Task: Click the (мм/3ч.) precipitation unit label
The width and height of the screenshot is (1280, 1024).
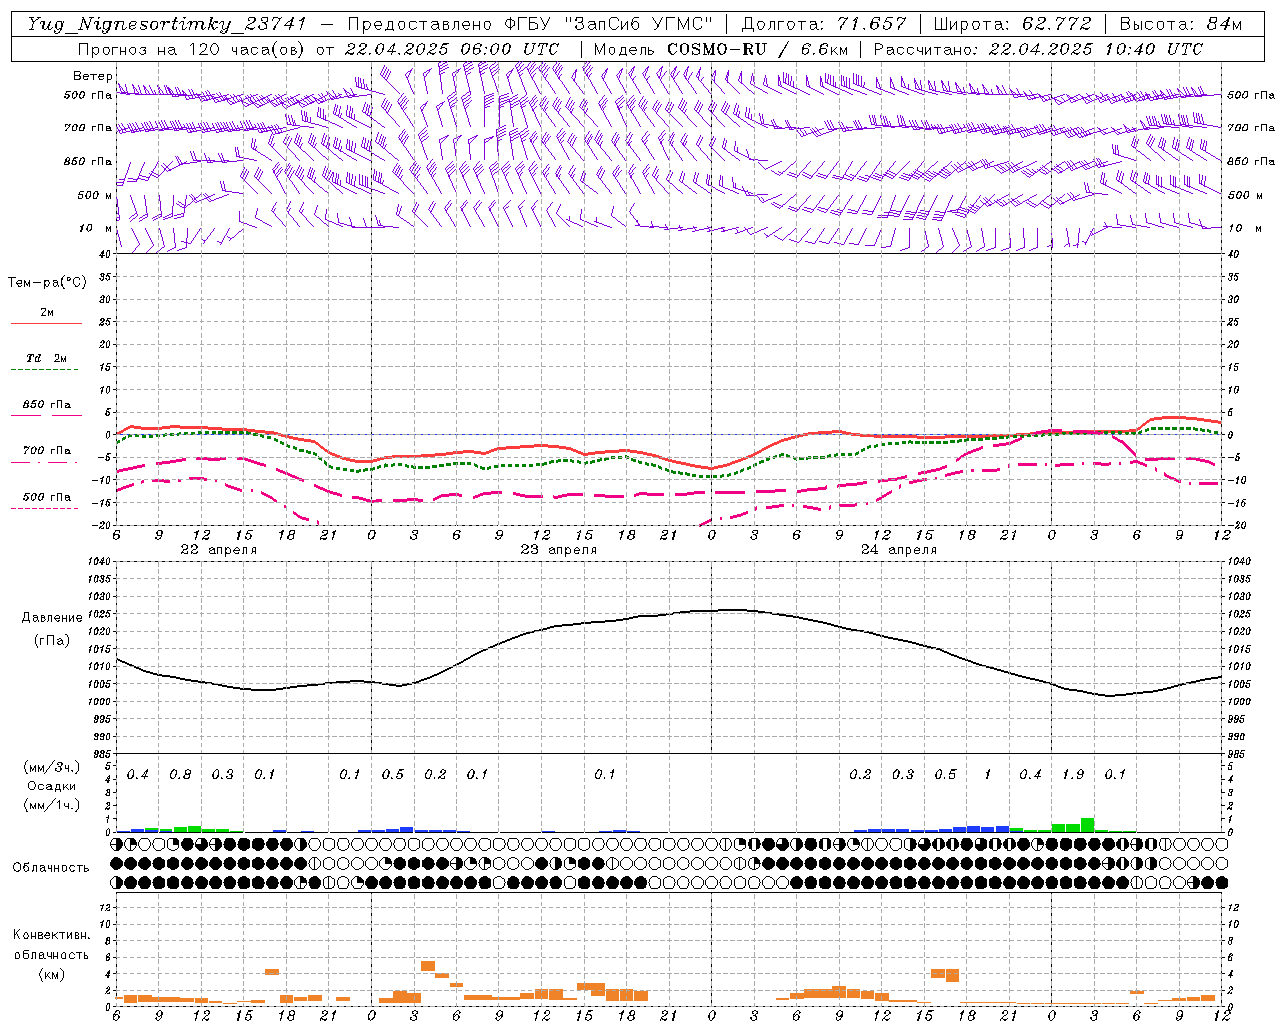Action: (x=52, y=768)
